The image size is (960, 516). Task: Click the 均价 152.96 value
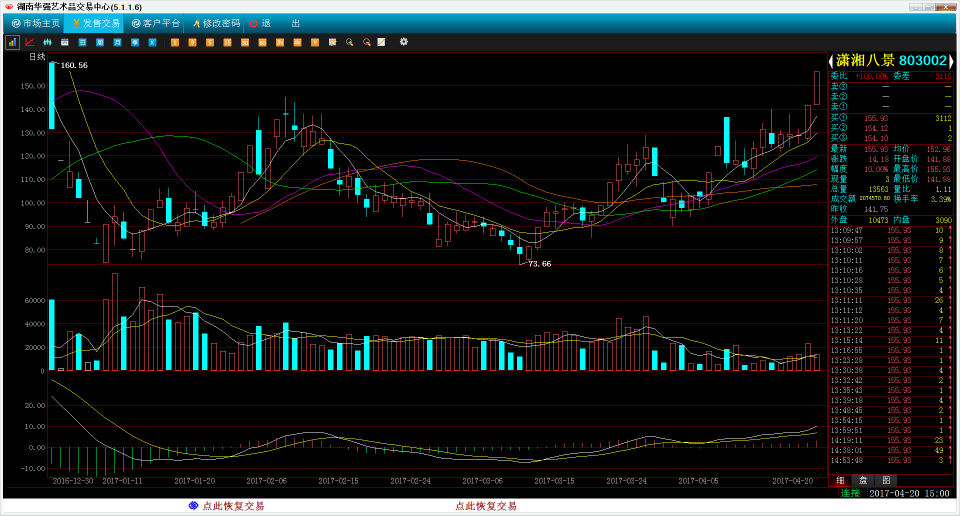pyautogui.click(x=939, y=149)
